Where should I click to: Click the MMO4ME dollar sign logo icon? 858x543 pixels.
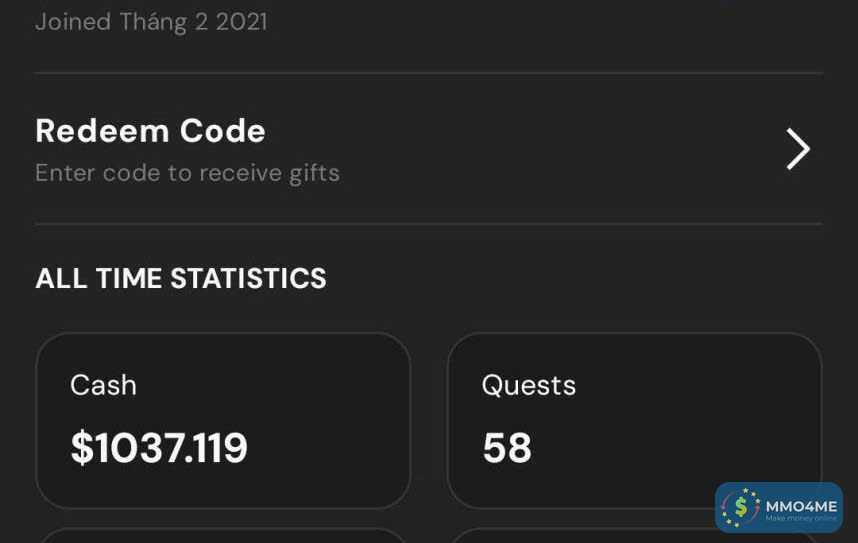(x=740, y=508)
